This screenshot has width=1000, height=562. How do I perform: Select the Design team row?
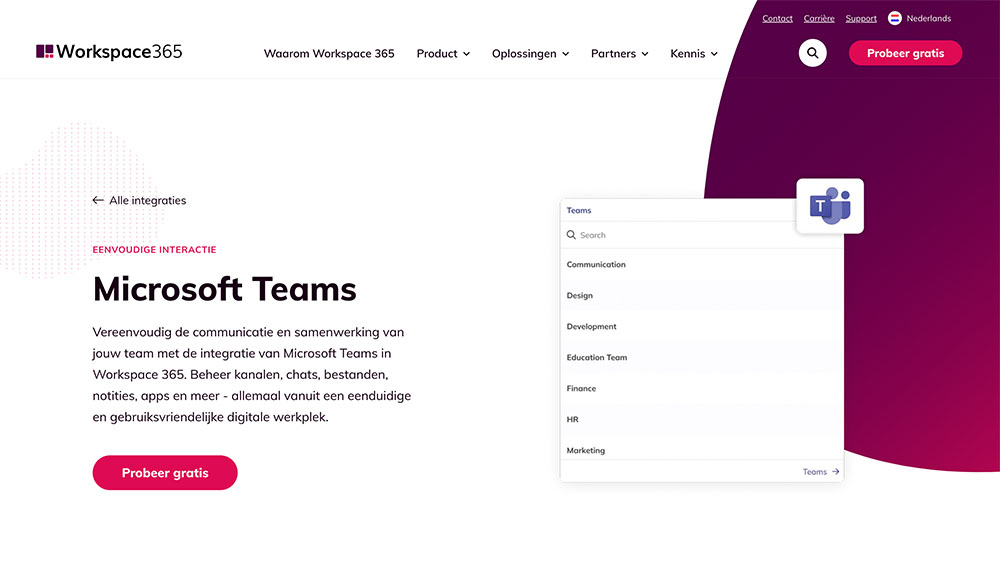point(702,295)
